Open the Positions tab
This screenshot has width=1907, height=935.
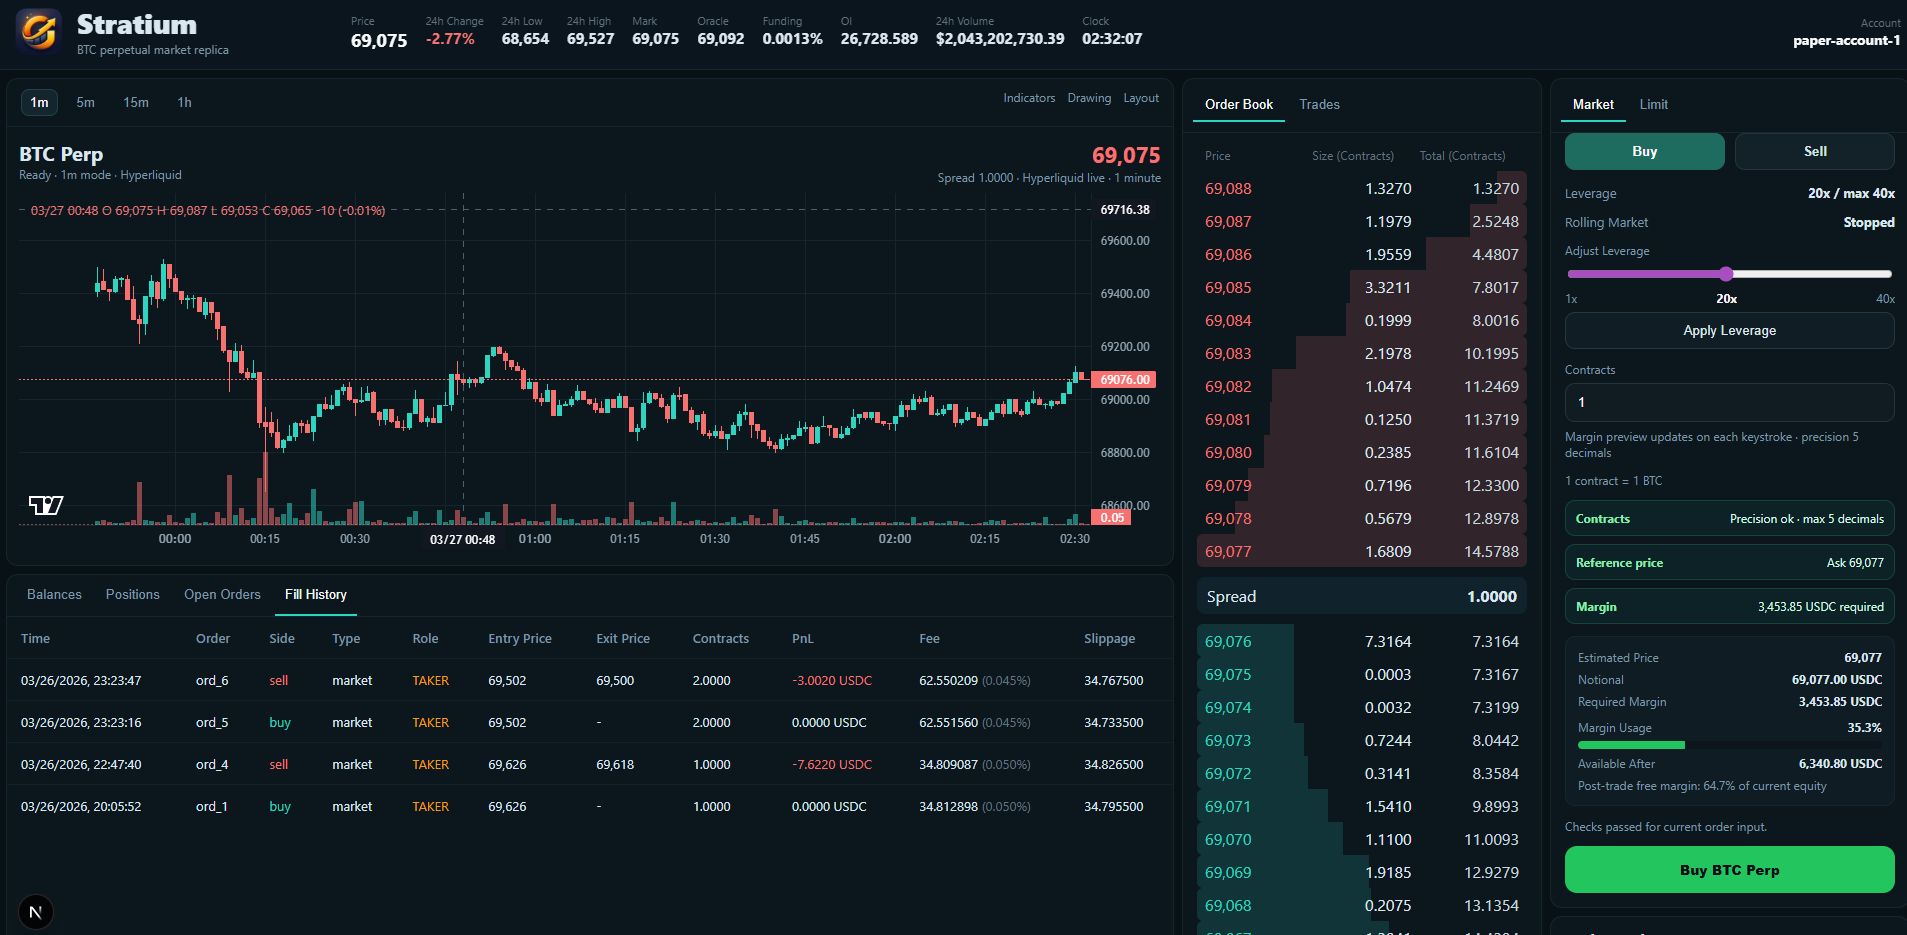click(x=133, y=594)
